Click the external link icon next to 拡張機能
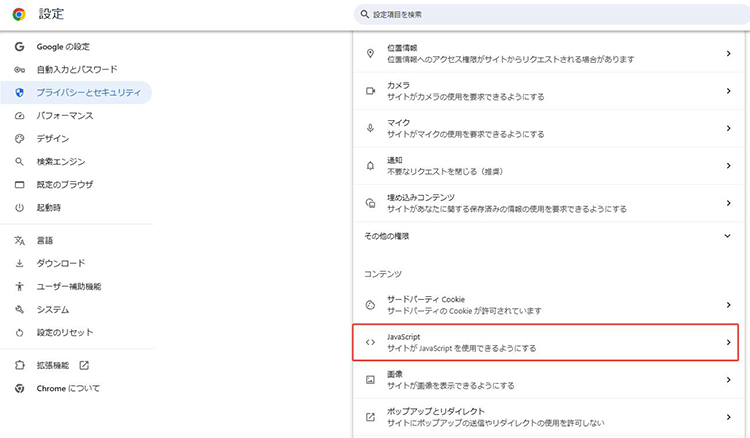Viewport: 750px width, 438px height. click(84, 365)
